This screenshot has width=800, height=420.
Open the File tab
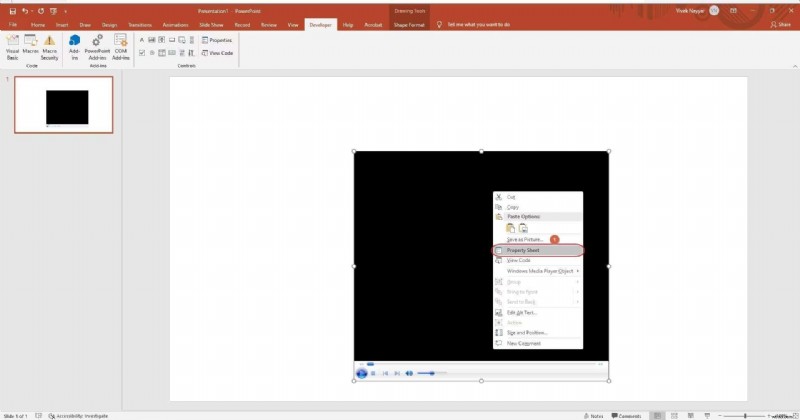[13, 24]
